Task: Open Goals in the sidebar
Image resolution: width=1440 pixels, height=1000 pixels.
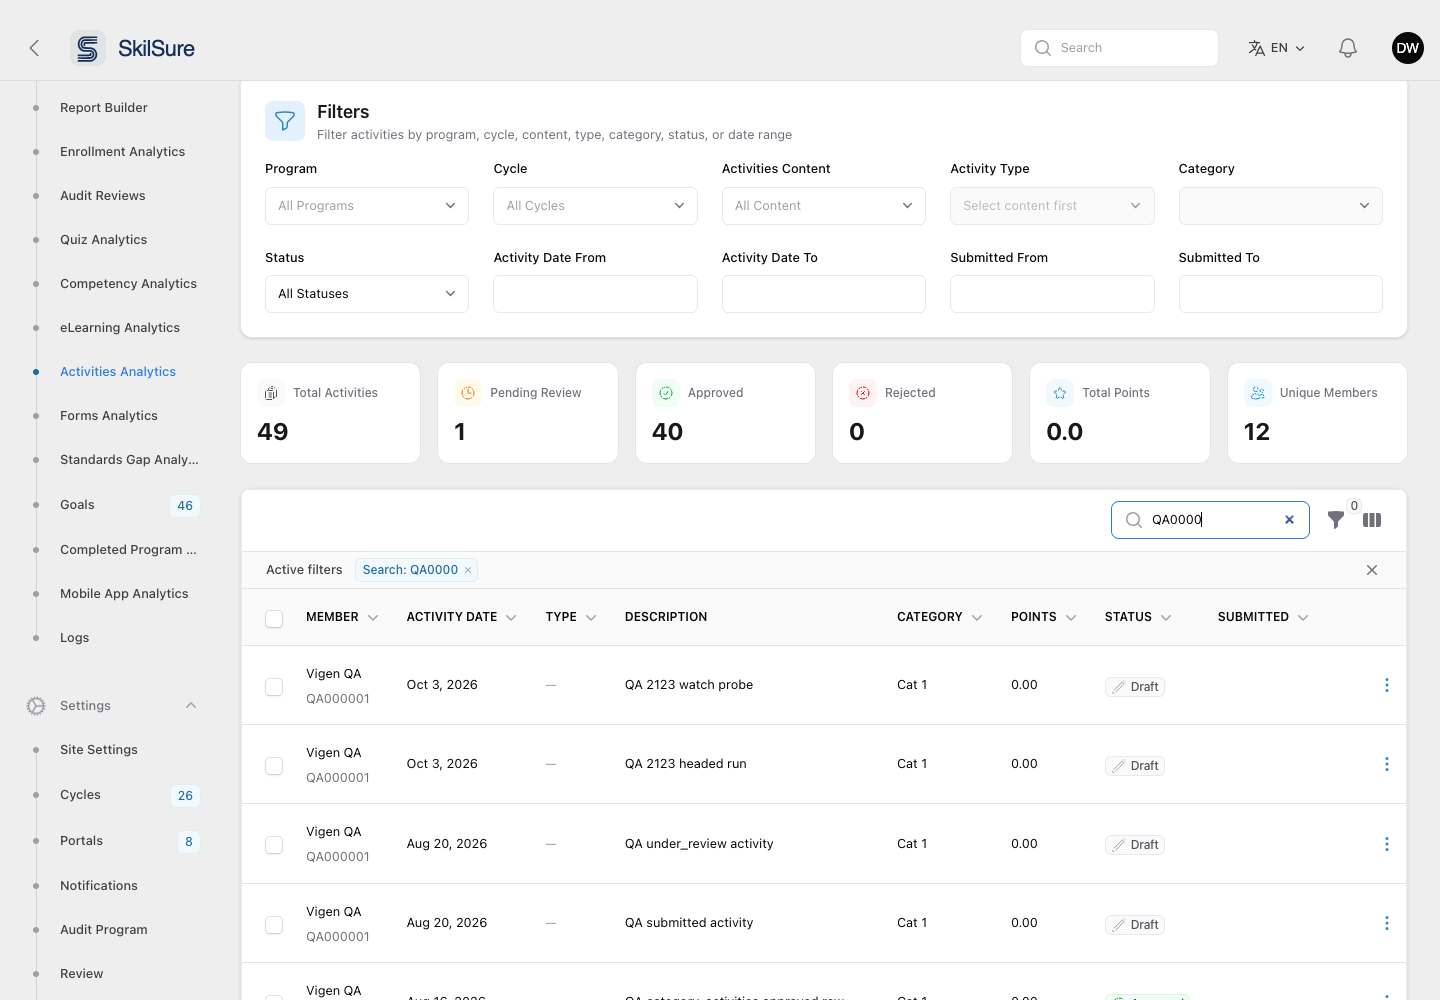Action: (x=77, y=505)
